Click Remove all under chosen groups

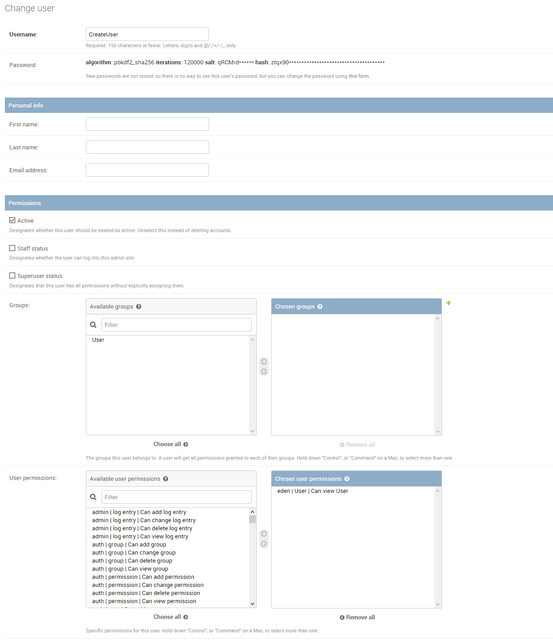(357, 444)
